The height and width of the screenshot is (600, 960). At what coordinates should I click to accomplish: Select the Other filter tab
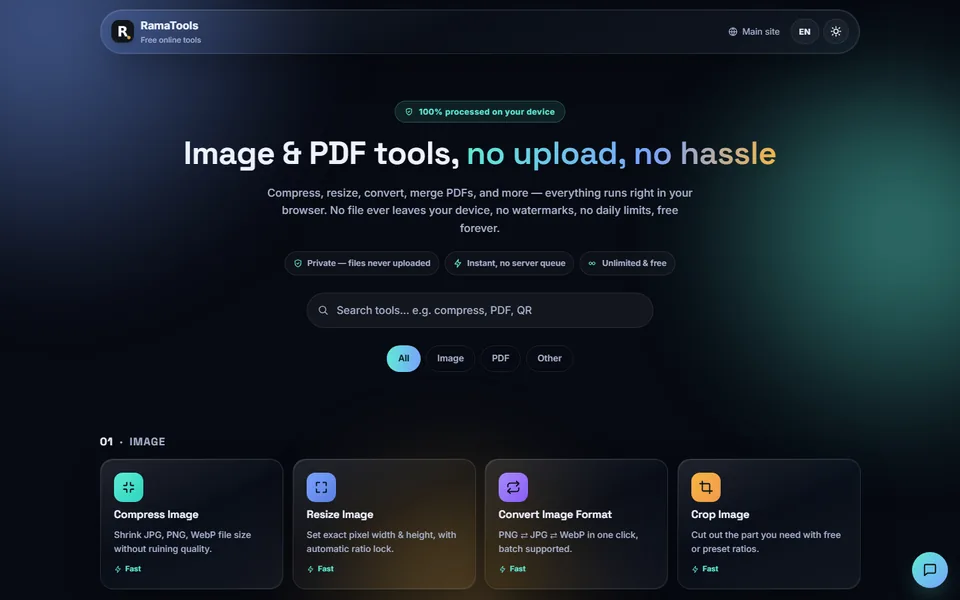click(549, 359)
